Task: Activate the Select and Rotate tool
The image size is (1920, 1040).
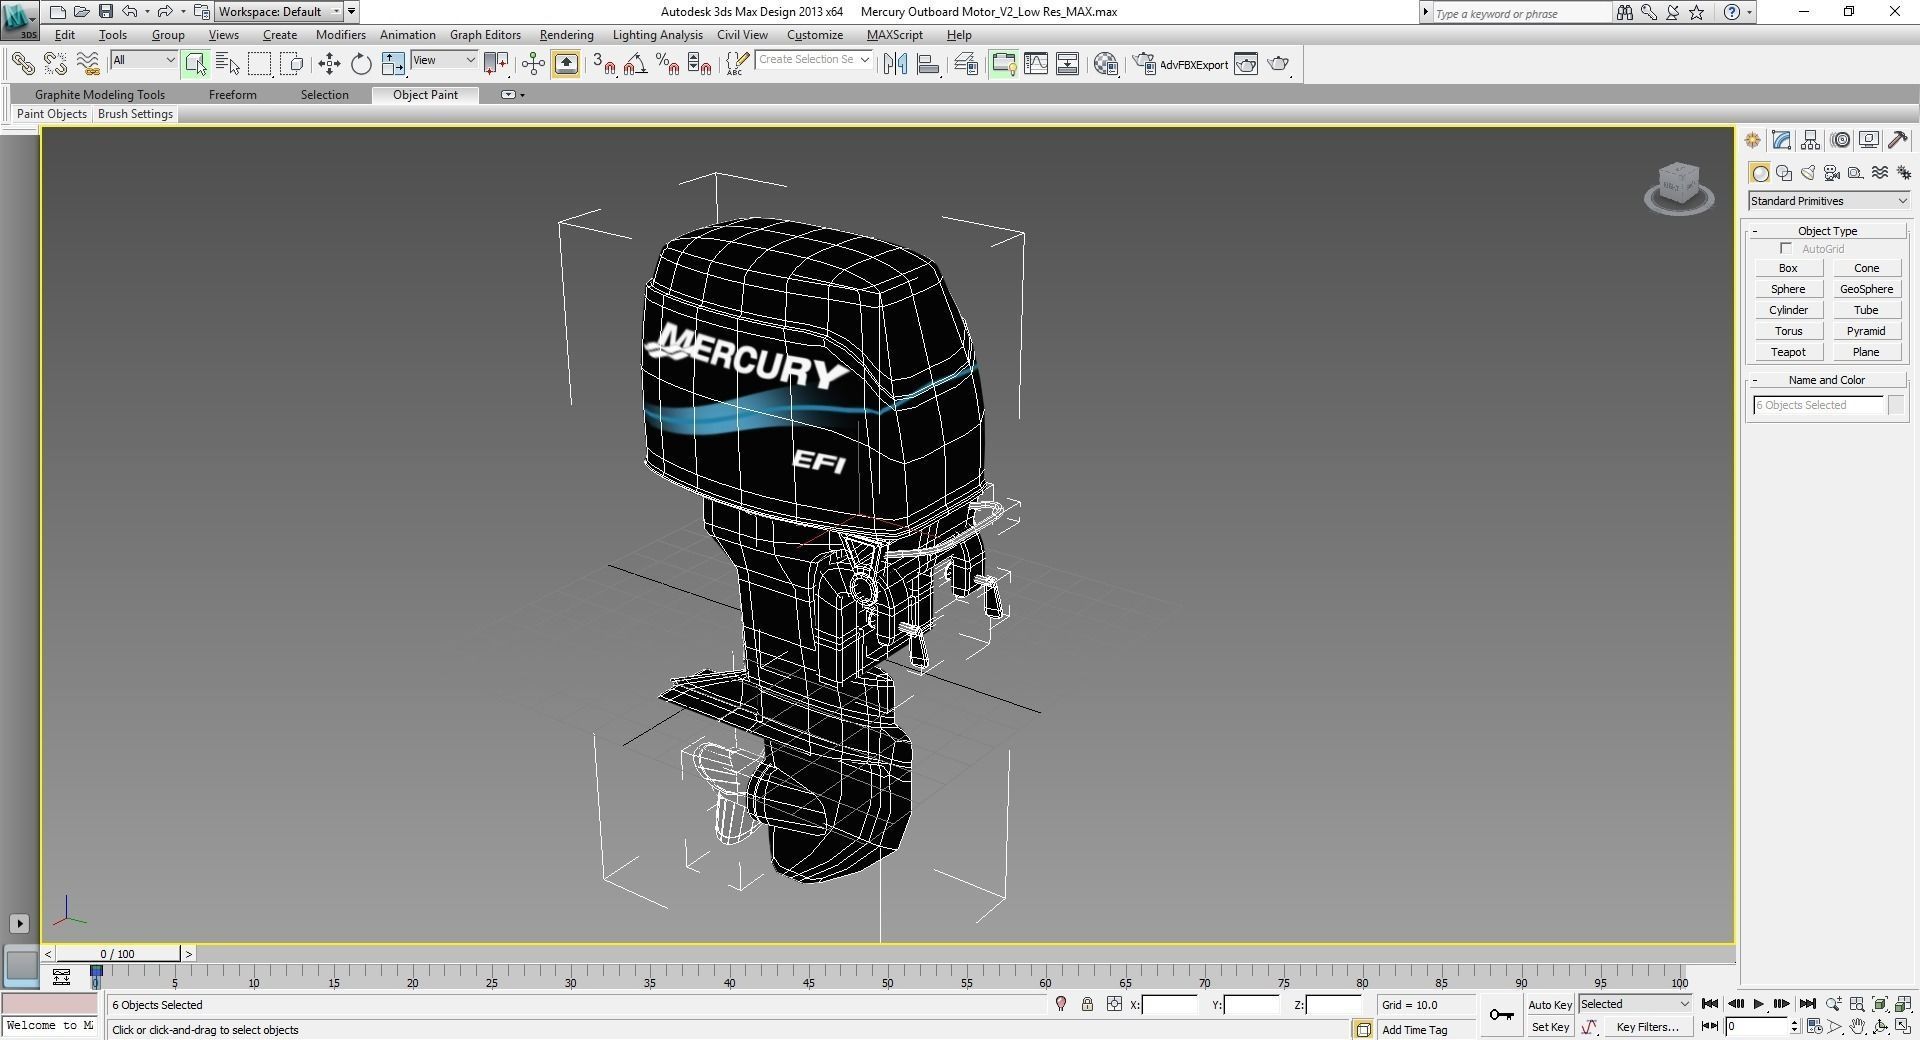Action: 361,64
